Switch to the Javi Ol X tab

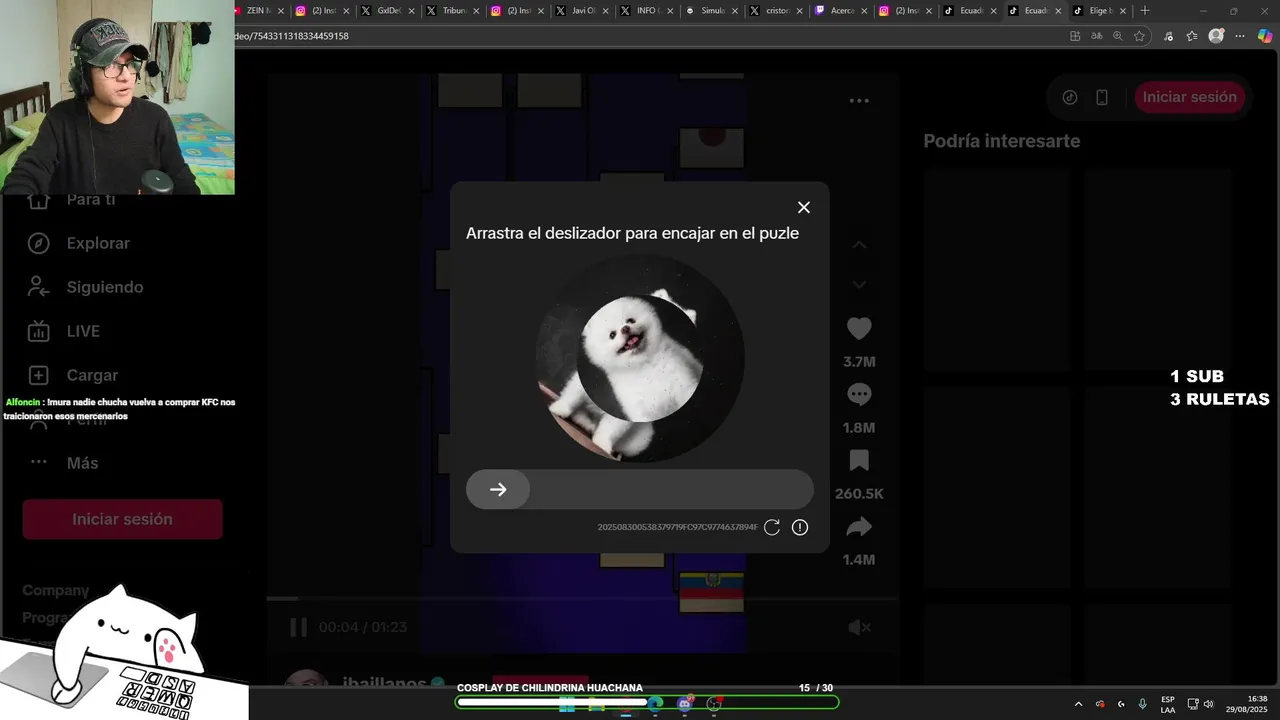click(x=582, y=11)
